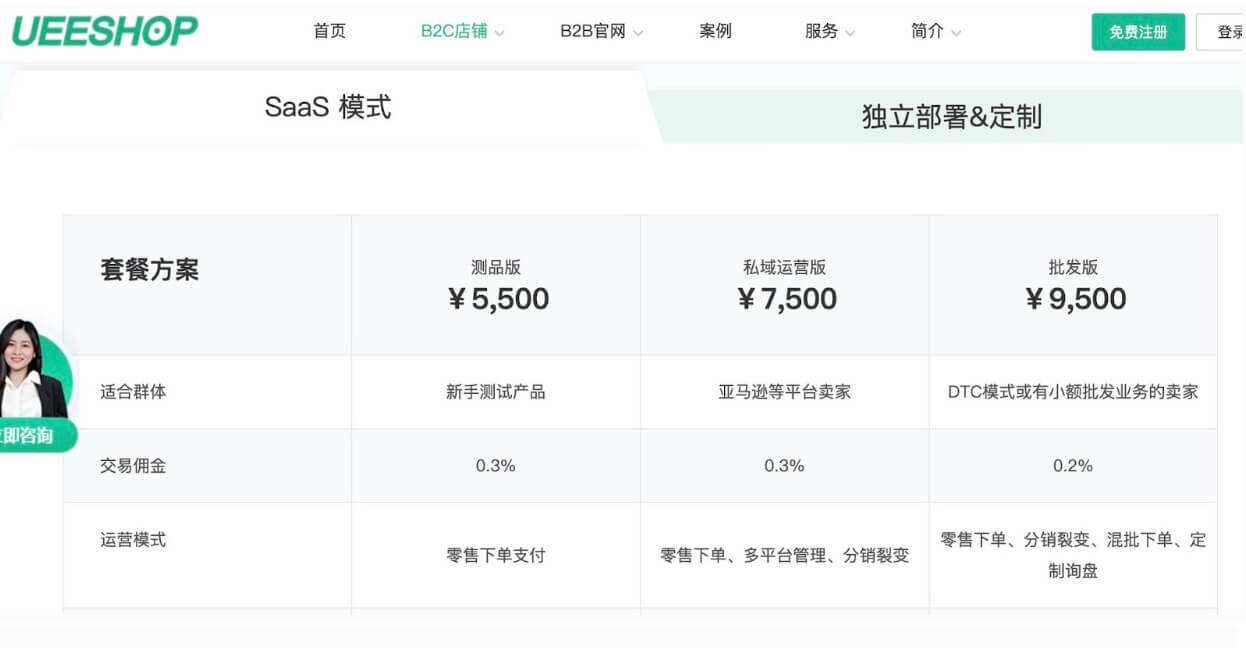Screen dimensions: 1246x648
Task: Select the 测品版 ¥5,500 plan
Action: point(496,285)
